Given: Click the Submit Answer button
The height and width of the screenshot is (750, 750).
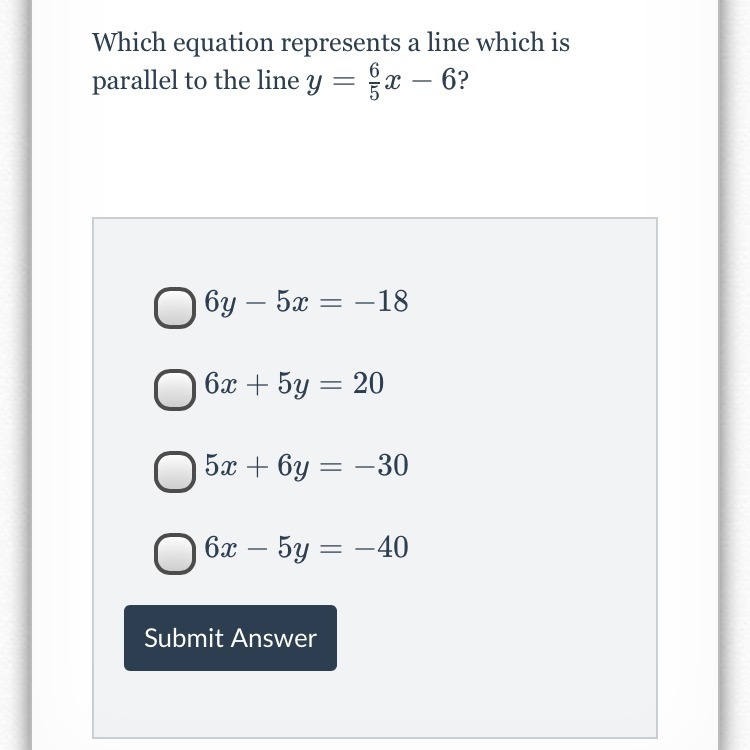Looking at the screenshot, I should pos(230,638).
